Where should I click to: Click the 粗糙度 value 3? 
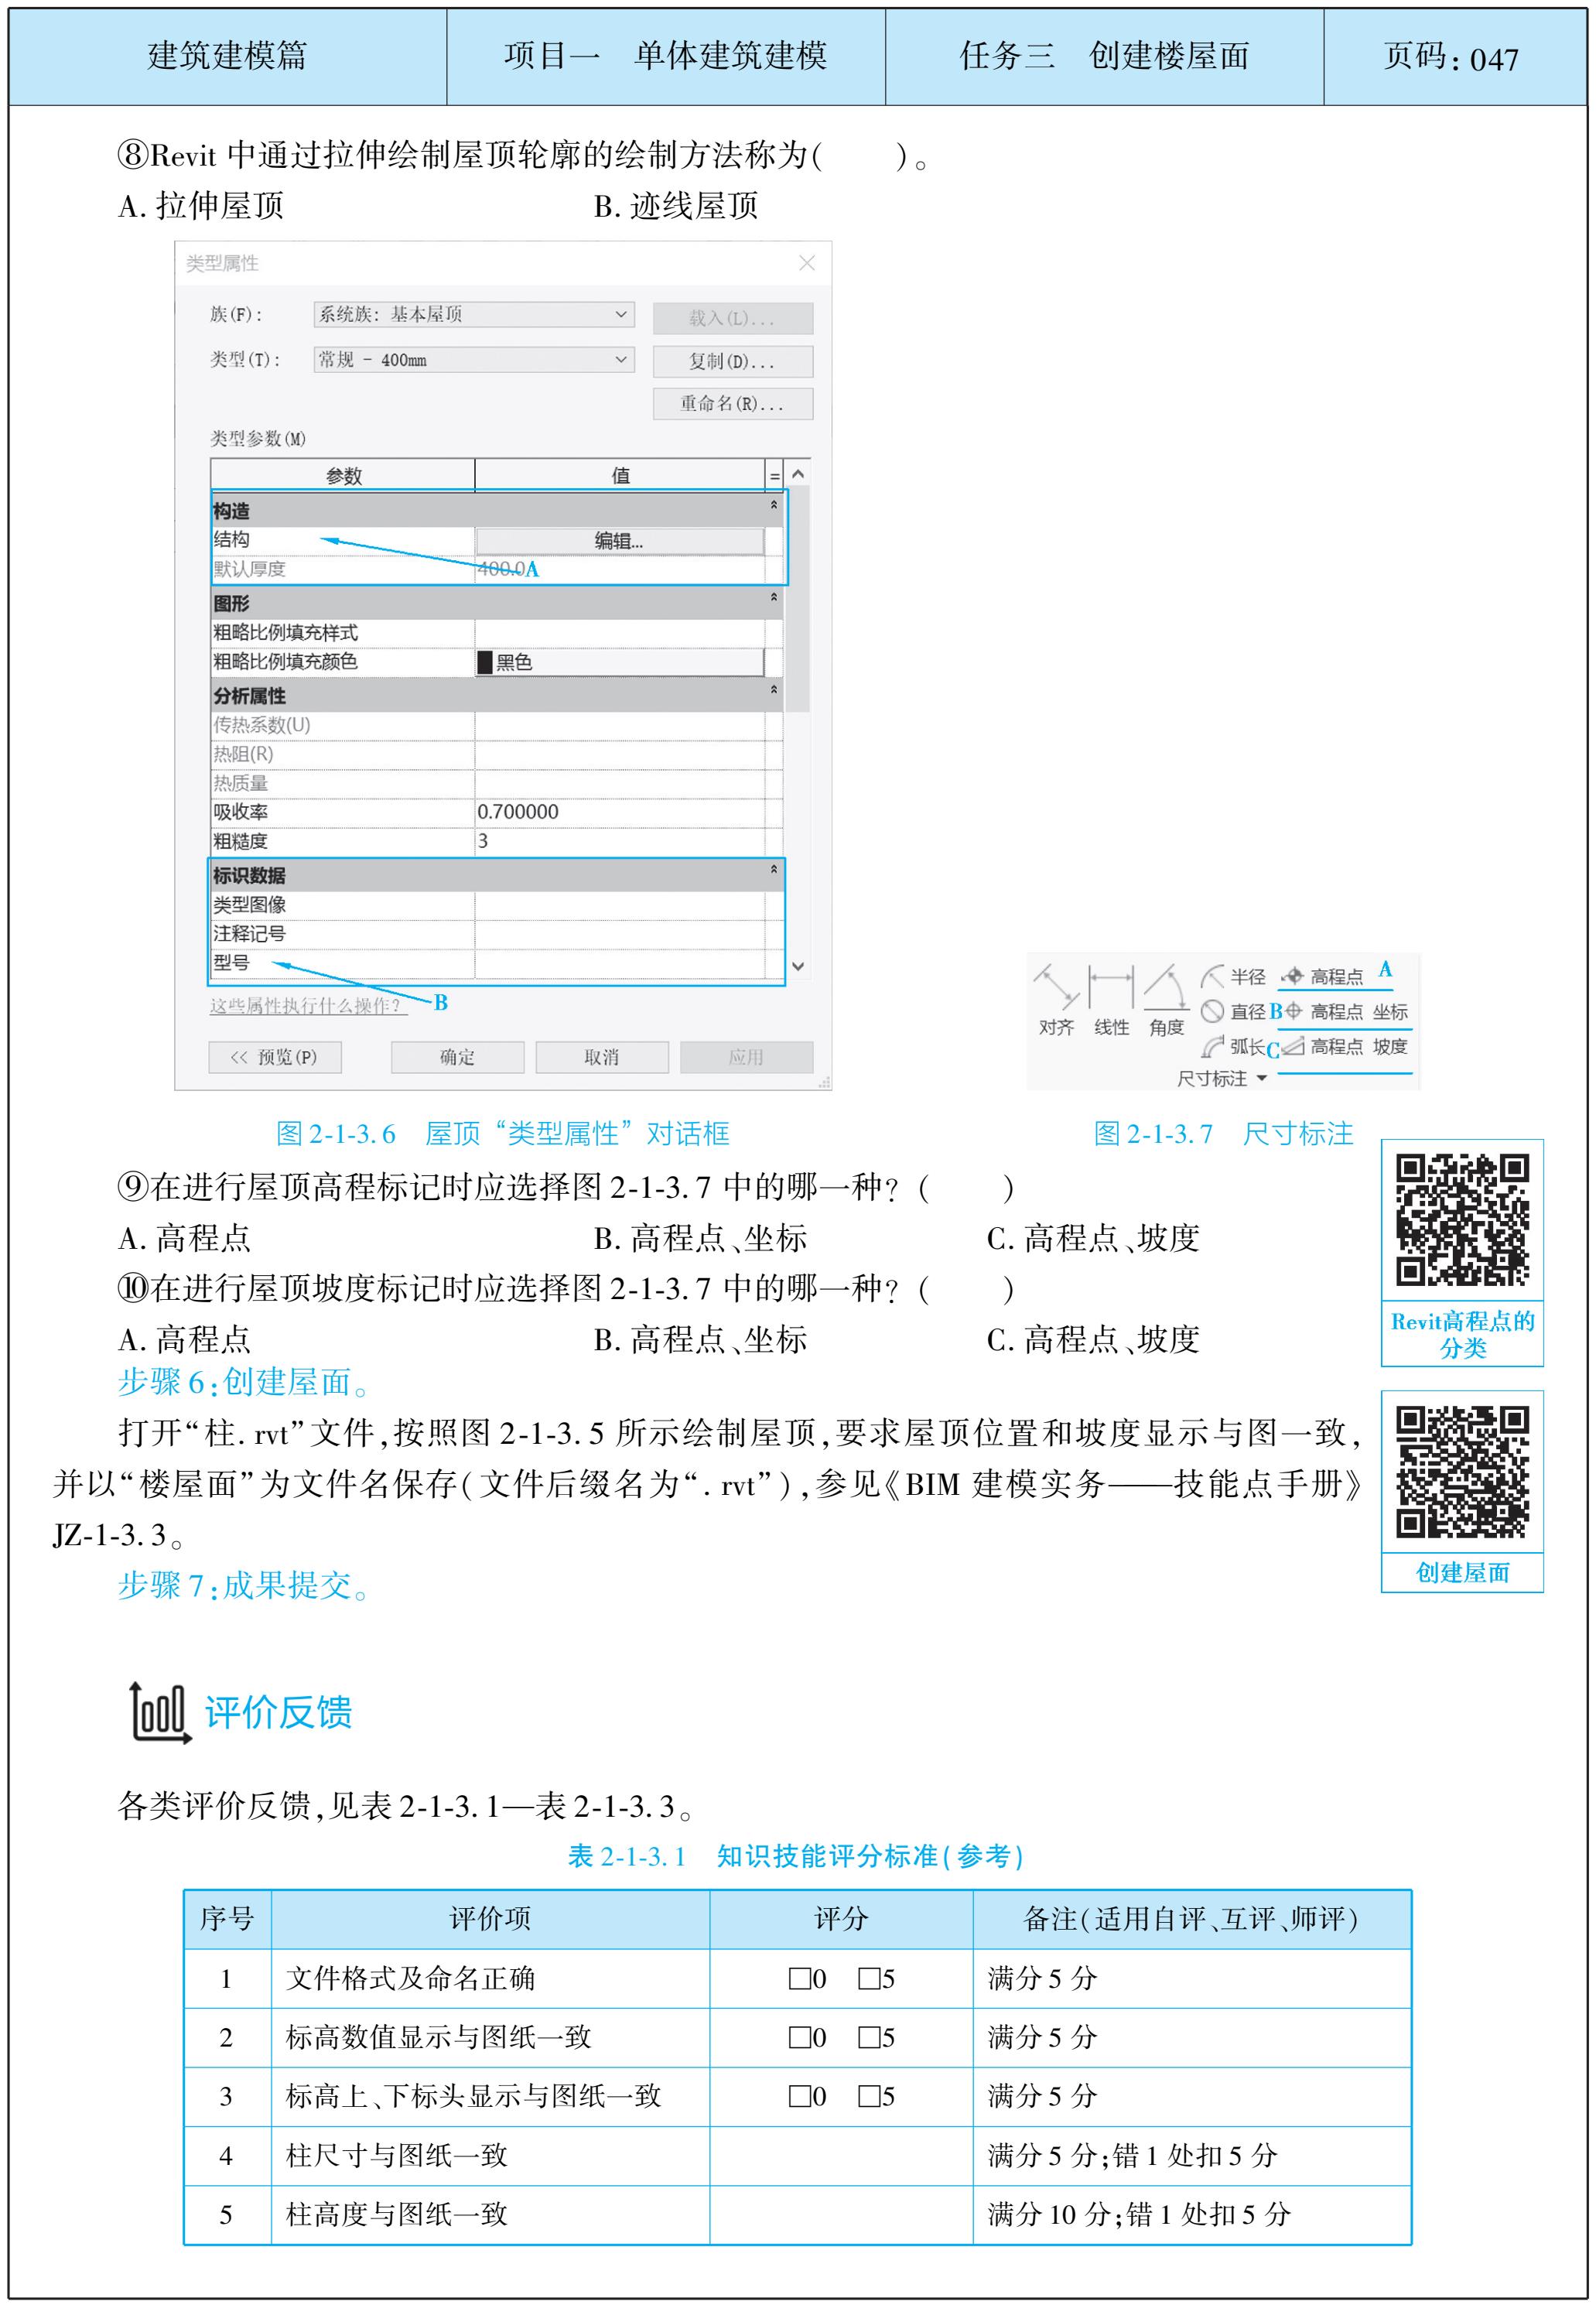tap(619, 841)
